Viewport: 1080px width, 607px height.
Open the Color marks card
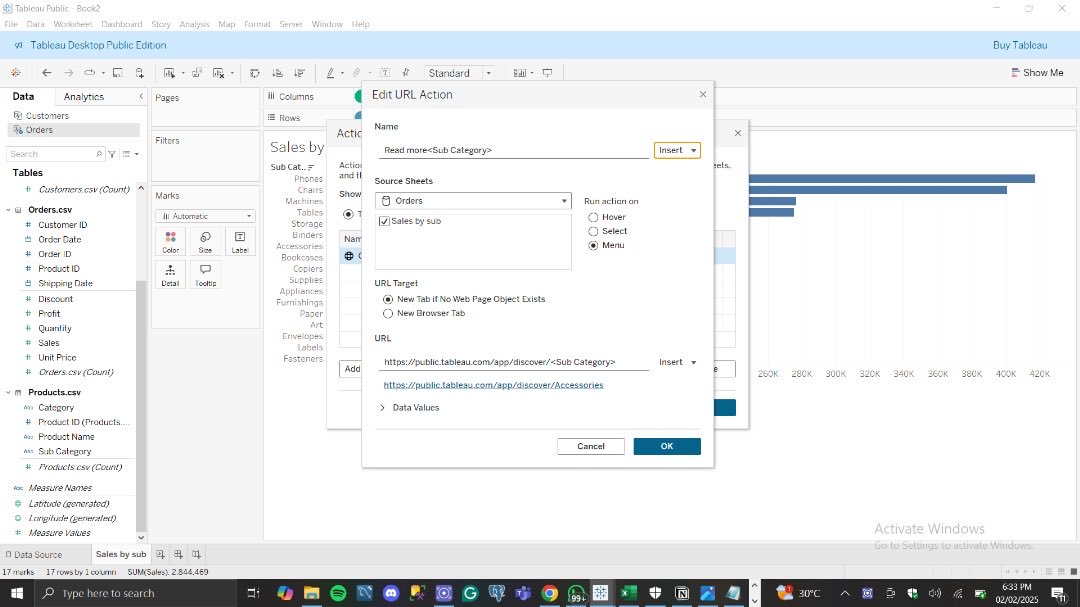pyautogui.click(x=171, y=242)
